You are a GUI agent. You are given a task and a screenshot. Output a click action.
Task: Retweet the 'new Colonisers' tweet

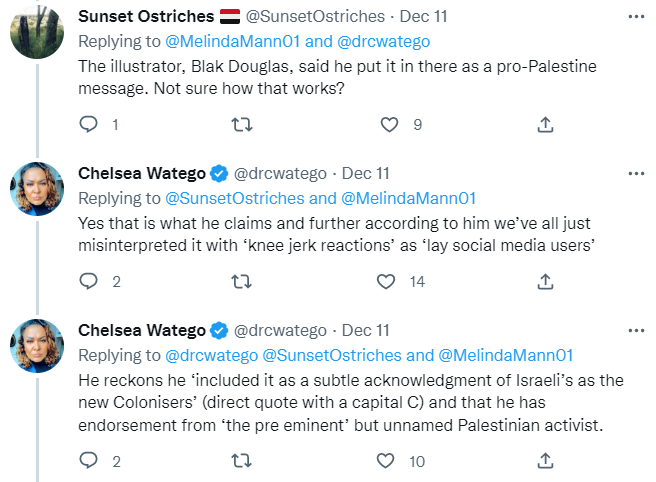coord(242,460)
